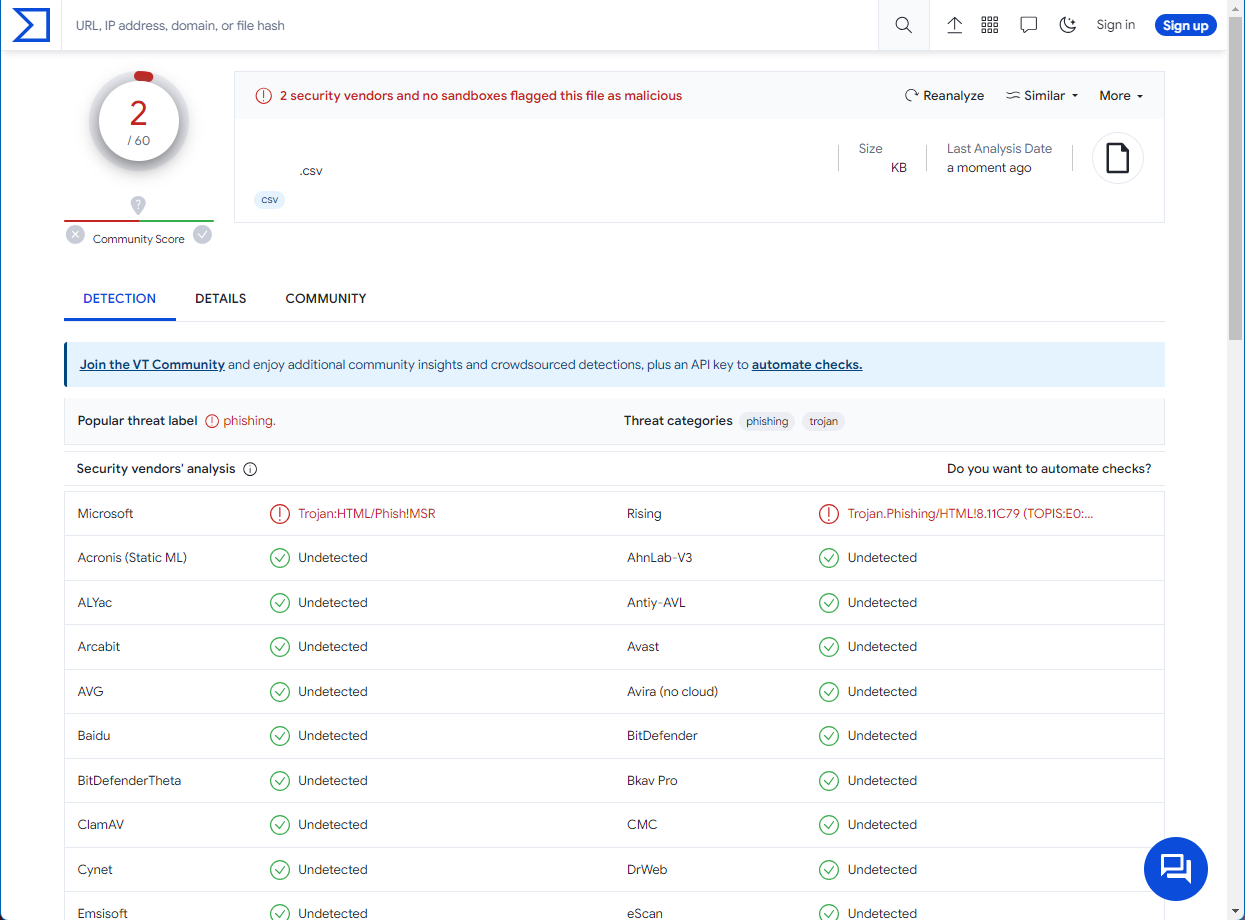1245x920 pixels.
Task: Click the Reanalyze button
Action: 945,96
